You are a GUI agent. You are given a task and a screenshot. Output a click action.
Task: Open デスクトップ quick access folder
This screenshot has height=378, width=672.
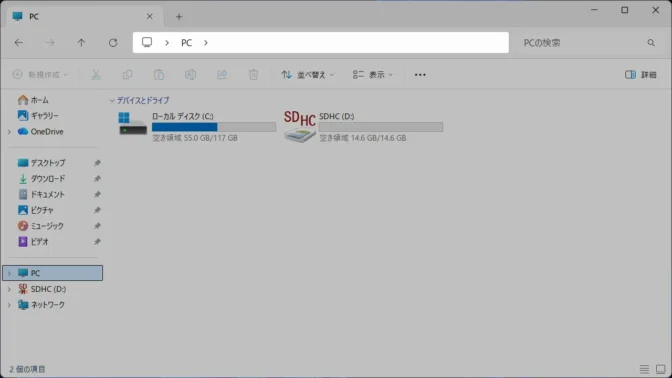[x=41, y=163]
